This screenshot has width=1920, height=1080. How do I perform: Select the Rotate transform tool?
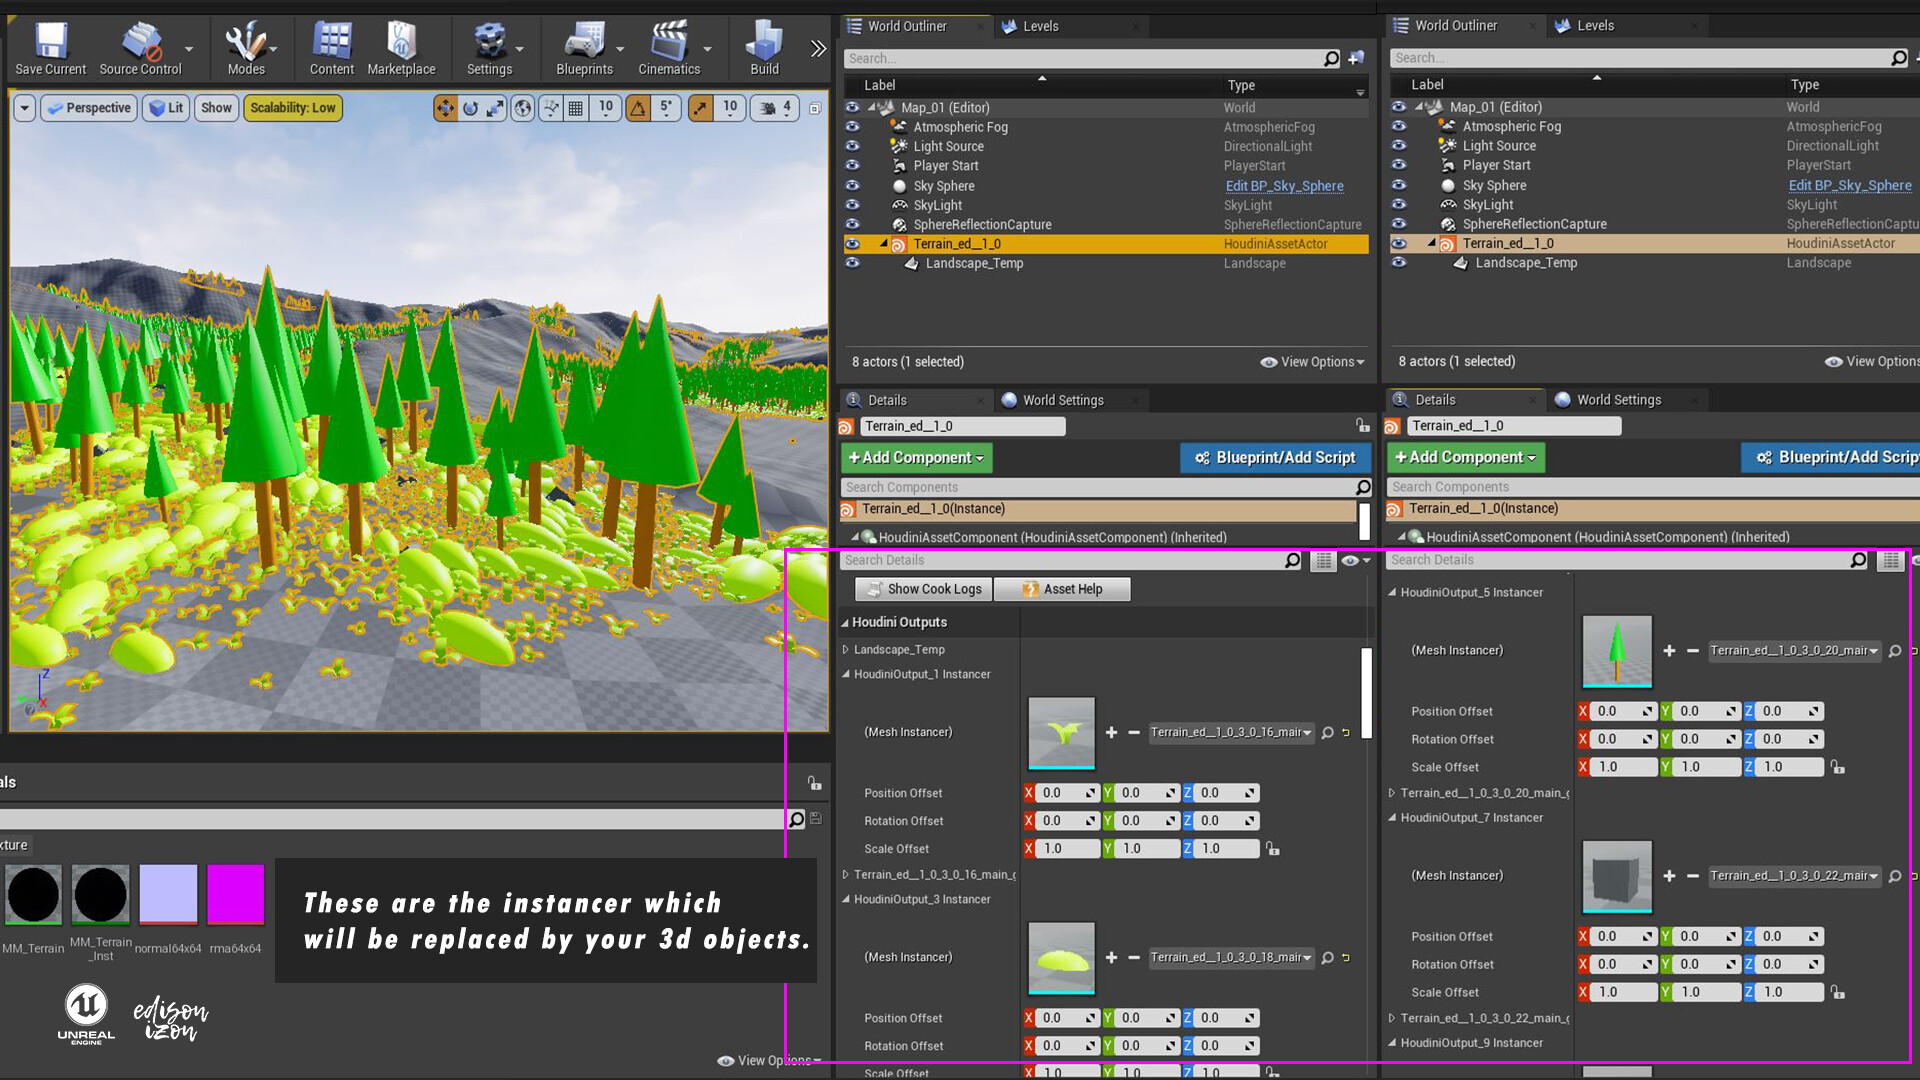[470, 108]
